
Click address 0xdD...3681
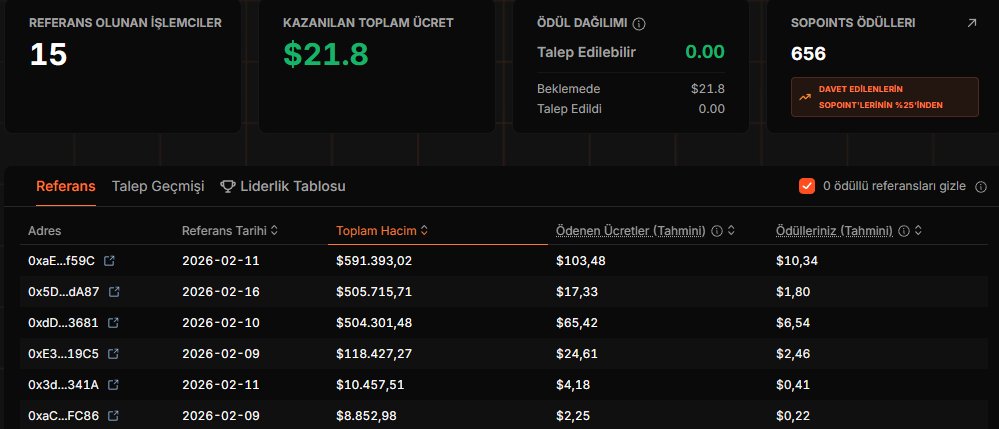pyautogui.click(x=63, y=323)
